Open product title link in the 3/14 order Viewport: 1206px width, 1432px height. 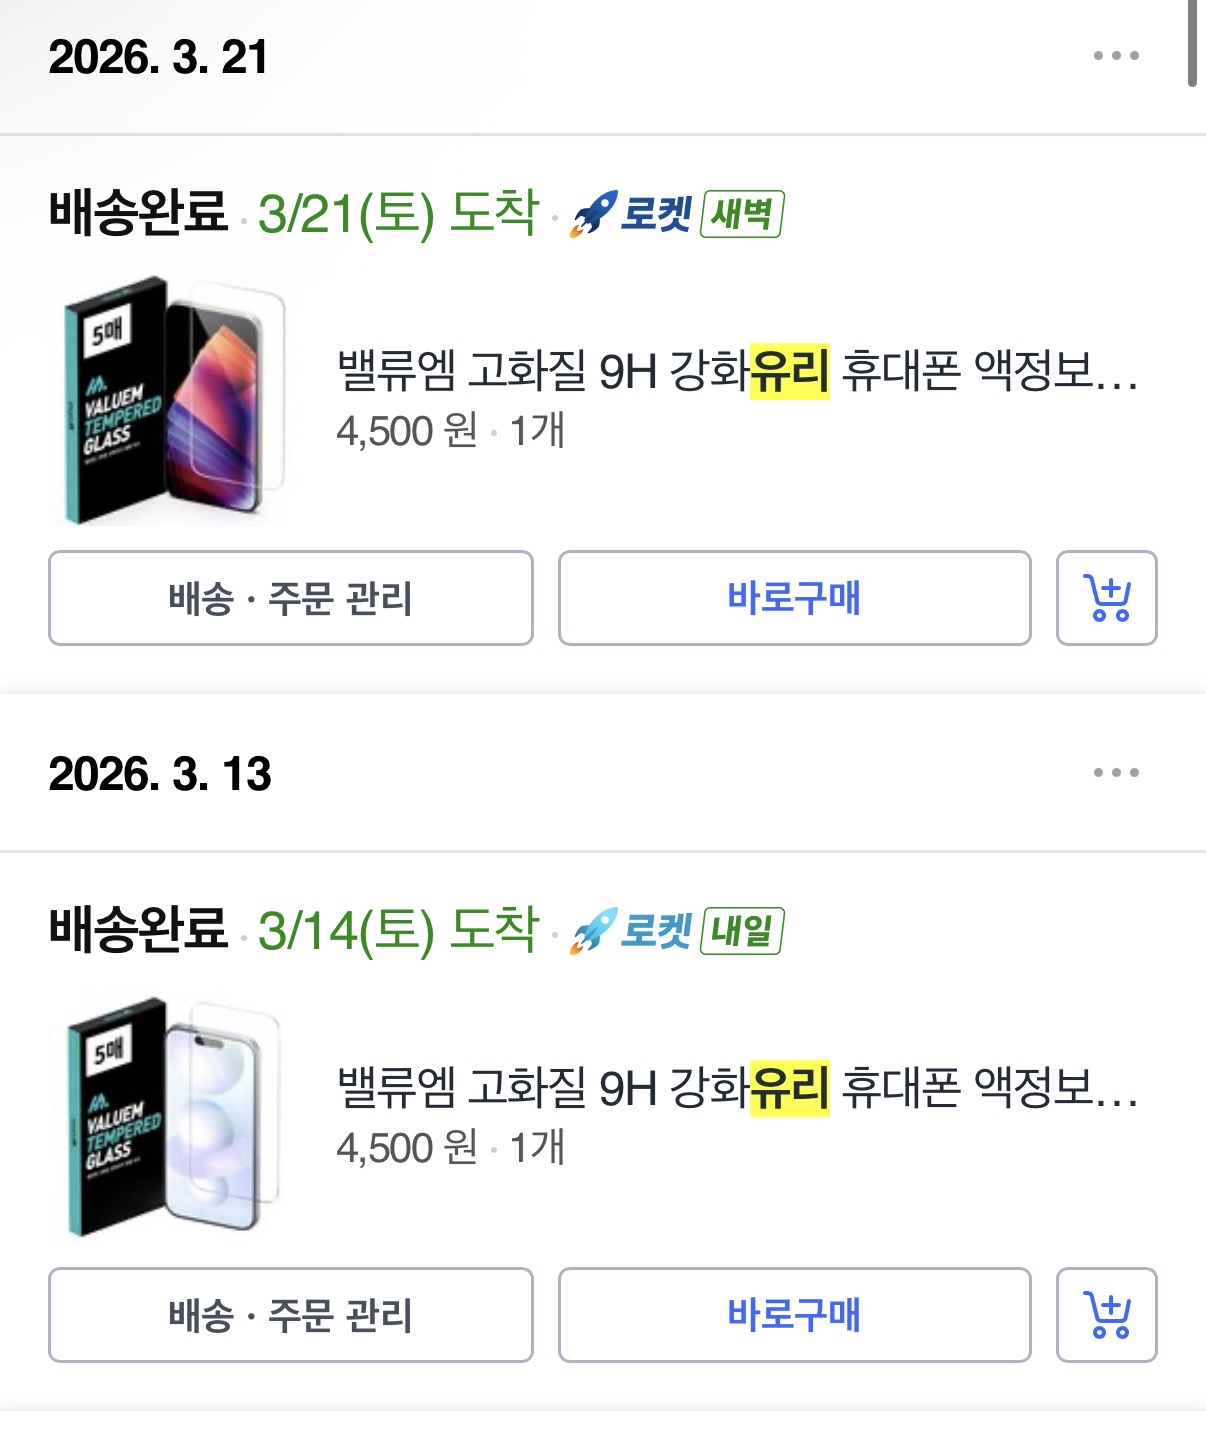737,1088
